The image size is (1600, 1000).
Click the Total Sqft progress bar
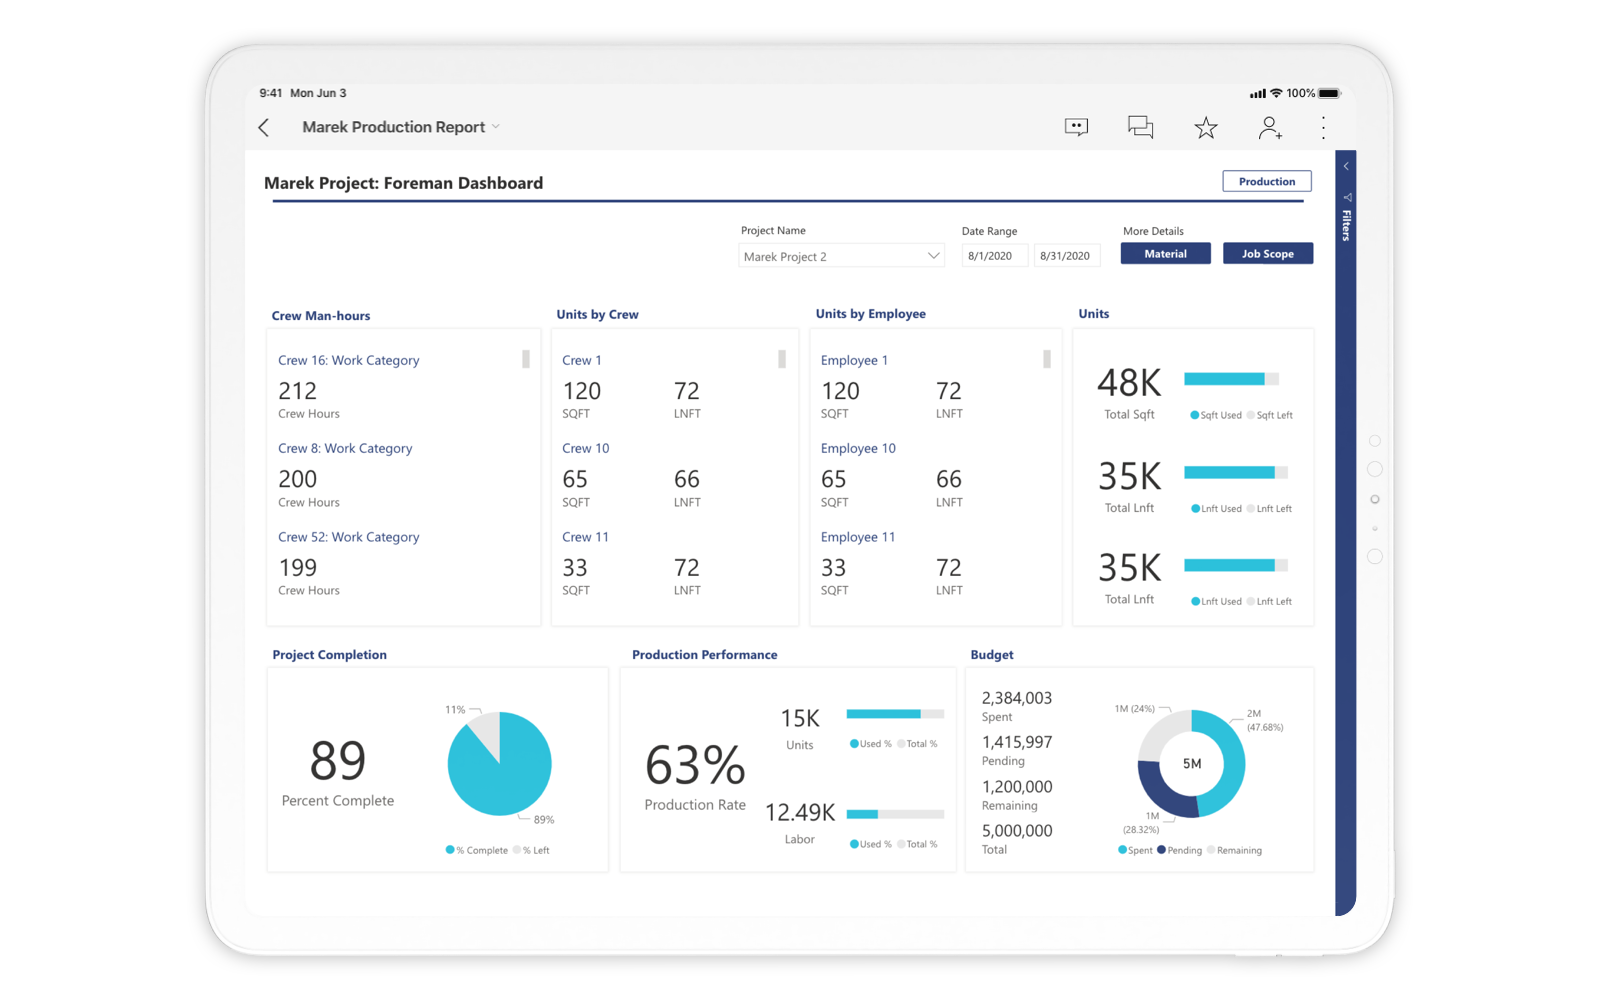[x=1231, y=379]
